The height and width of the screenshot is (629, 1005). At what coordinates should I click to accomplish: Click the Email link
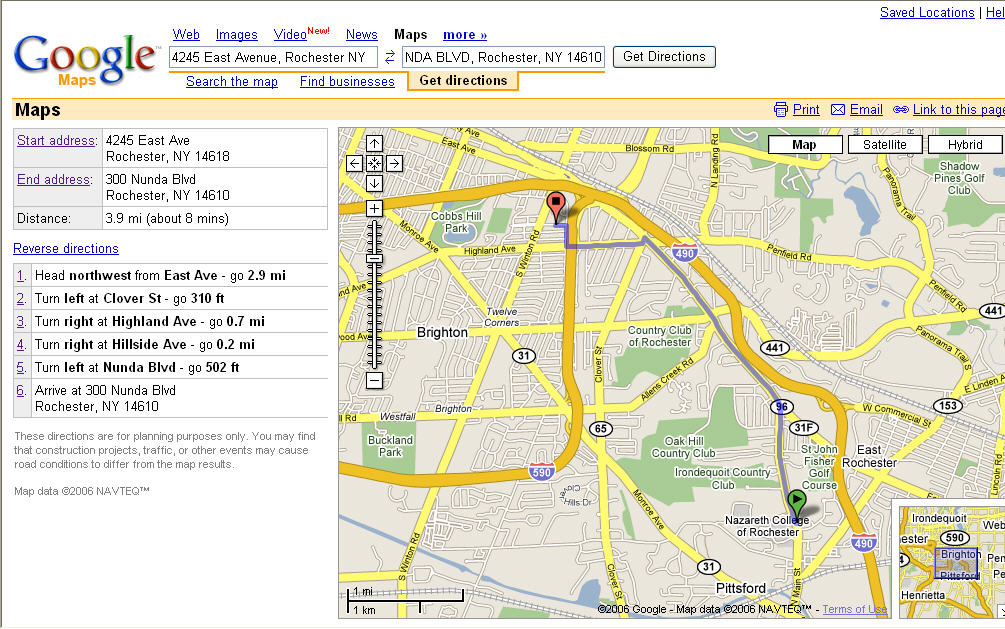click(866, 110)
